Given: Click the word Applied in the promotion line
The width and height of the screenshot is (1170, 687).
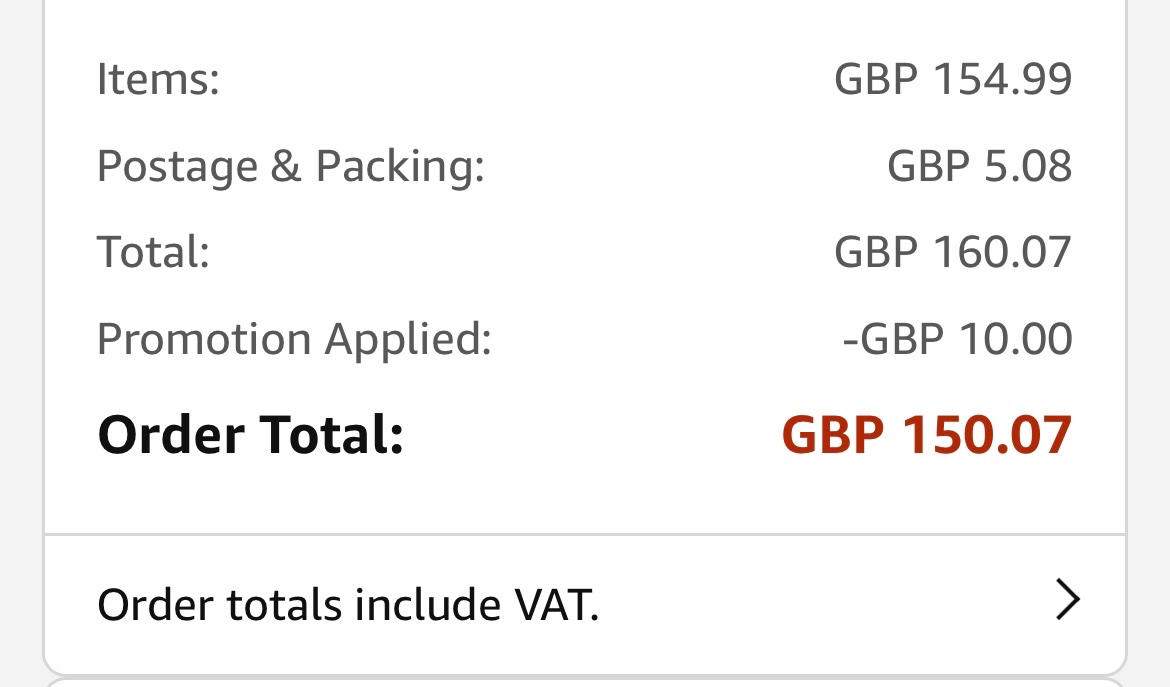Looking at the screenshot, I should 408,339.
